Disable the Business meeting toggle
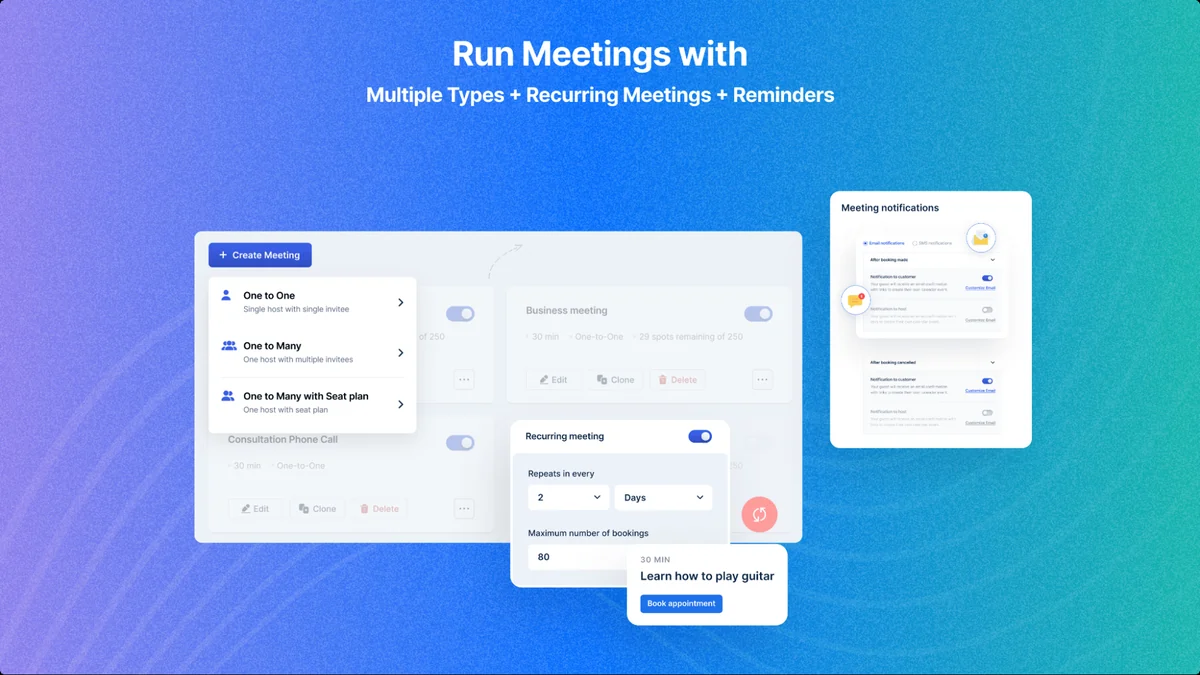The width and height of the screenshot is (1200, 675). click(x=759, y=314)
